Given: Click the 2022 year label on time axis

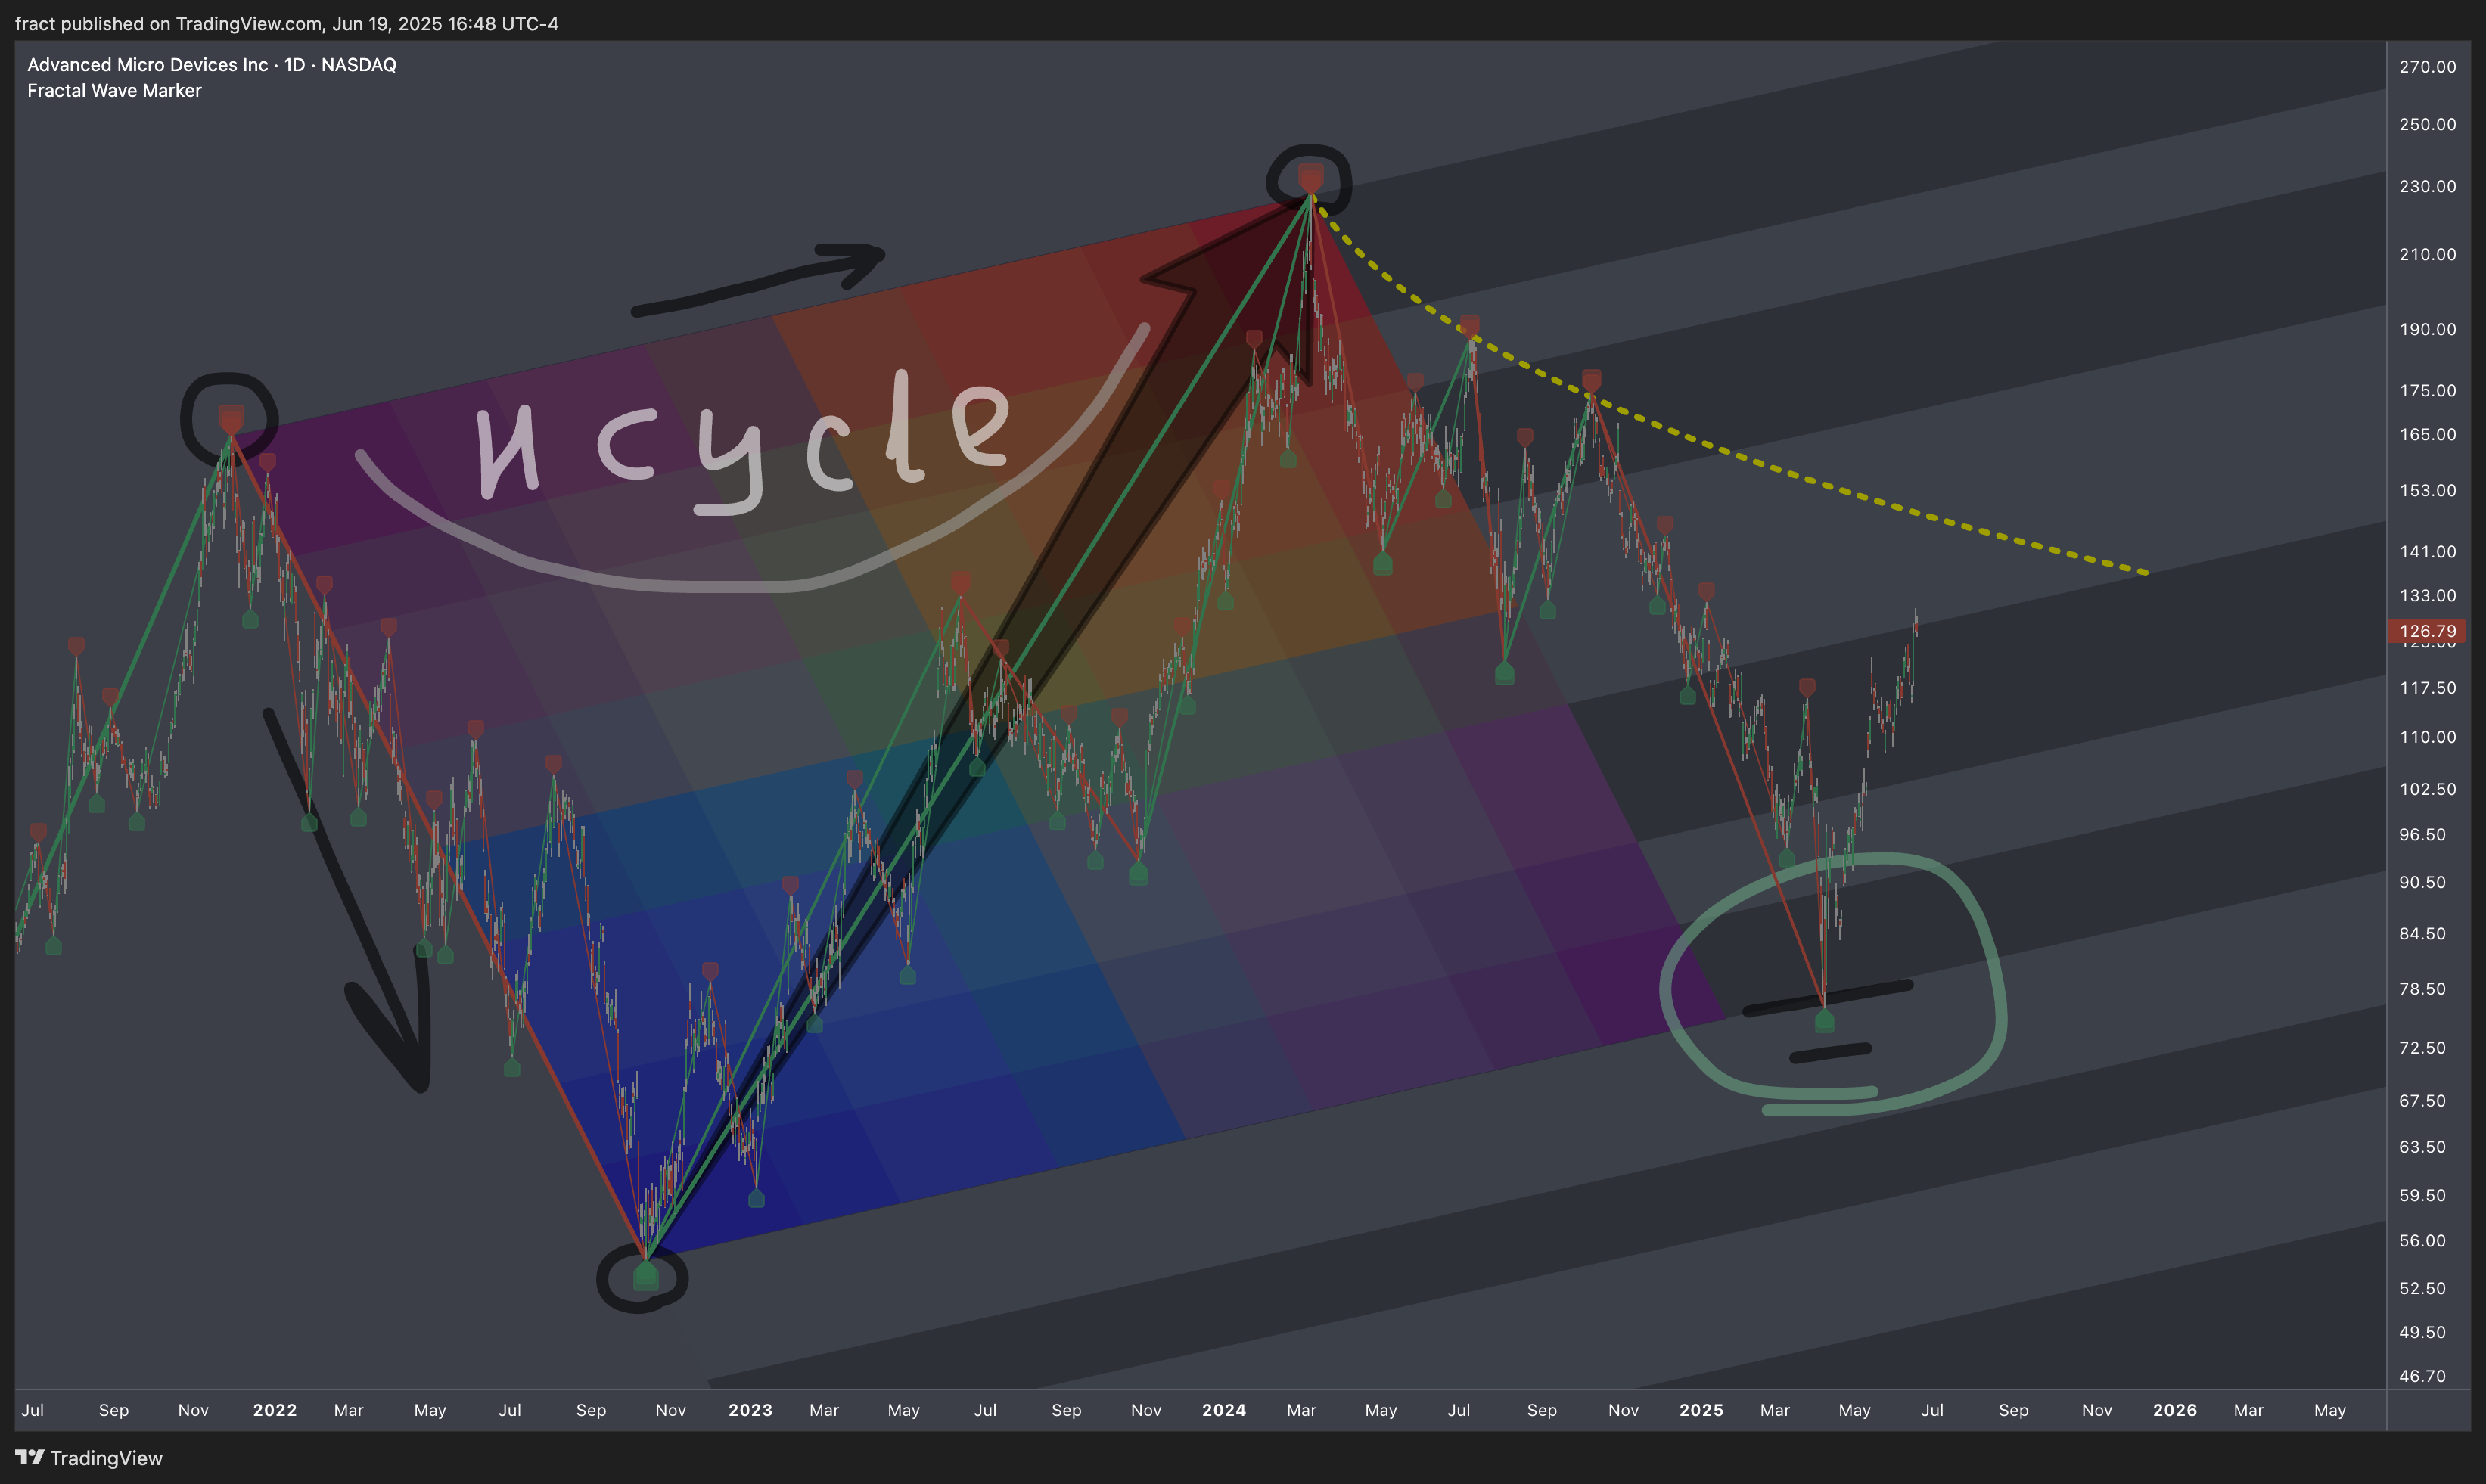Looking at the screenshot, I should [275, 1410].
